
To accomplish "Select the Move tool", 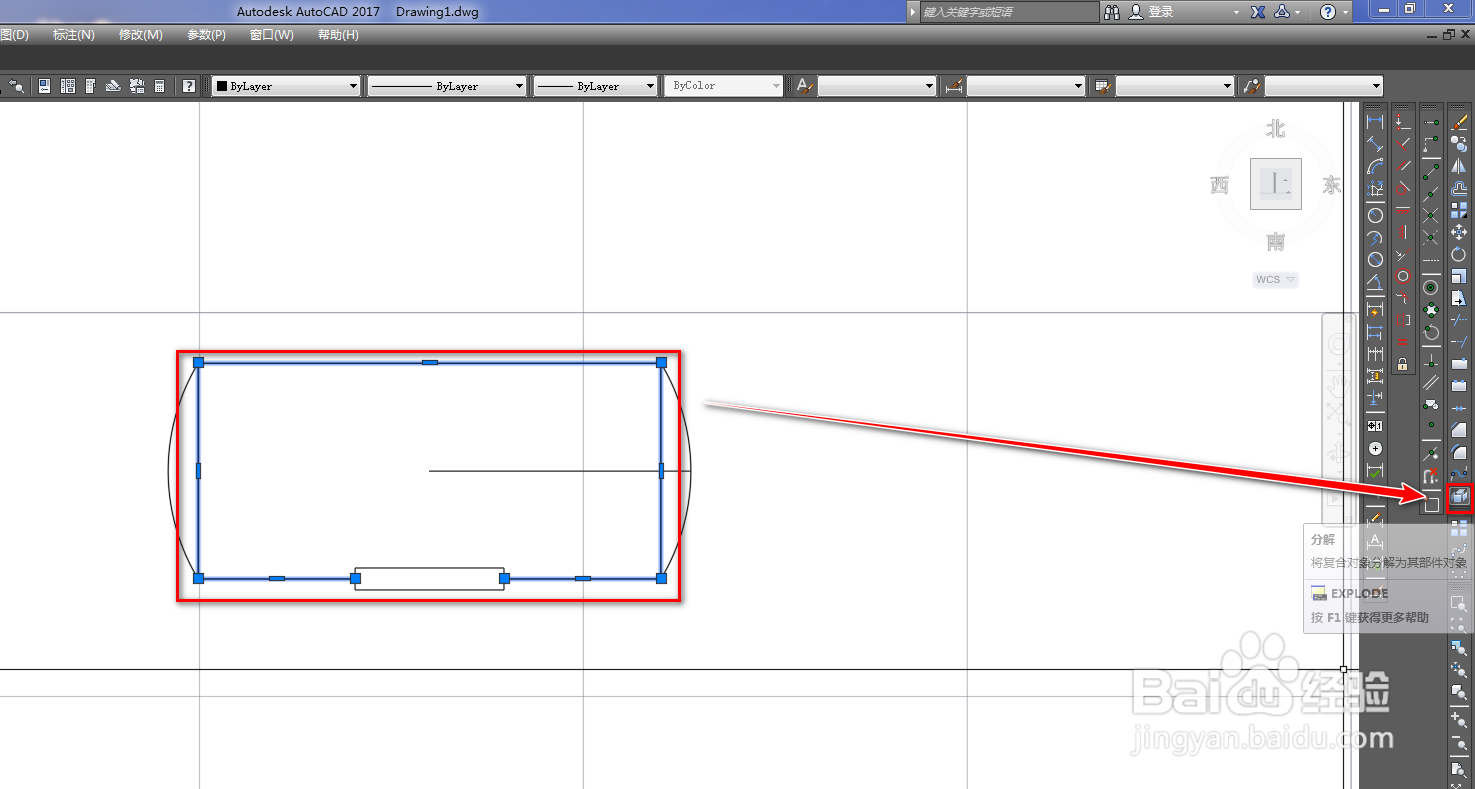I will tap(1459, 231).
